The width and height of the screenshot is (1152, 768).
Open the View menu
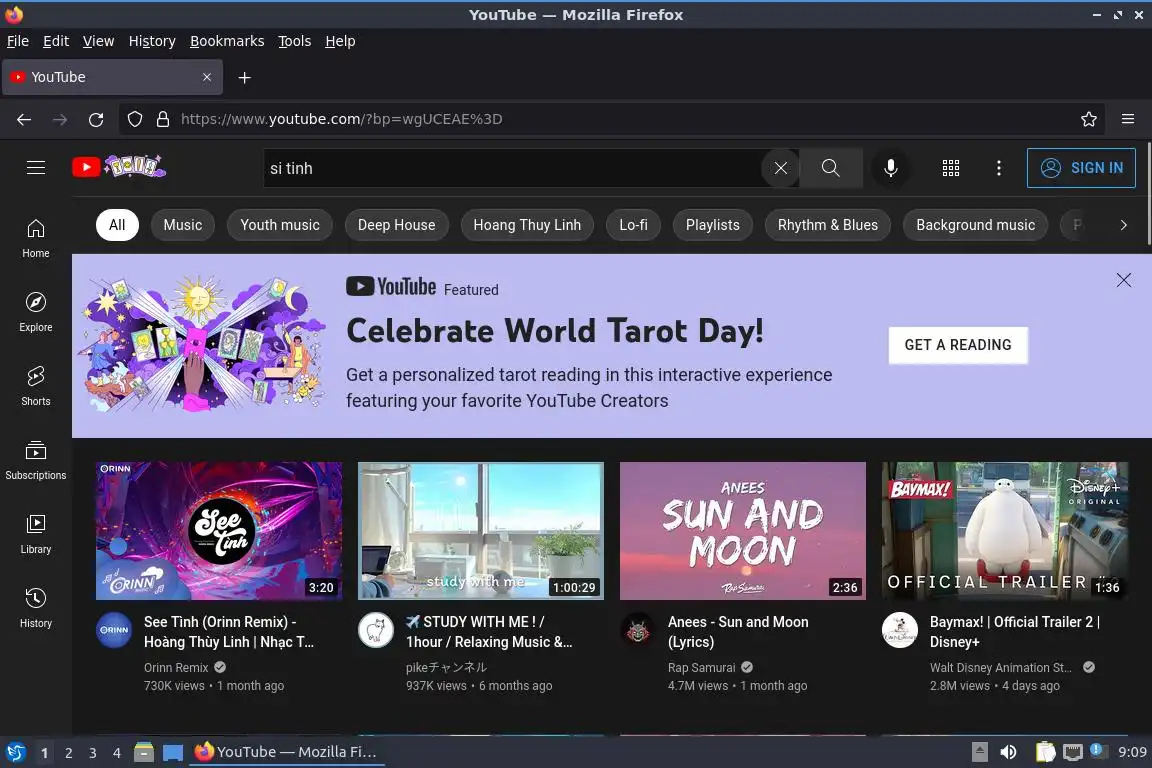(98, 41)
